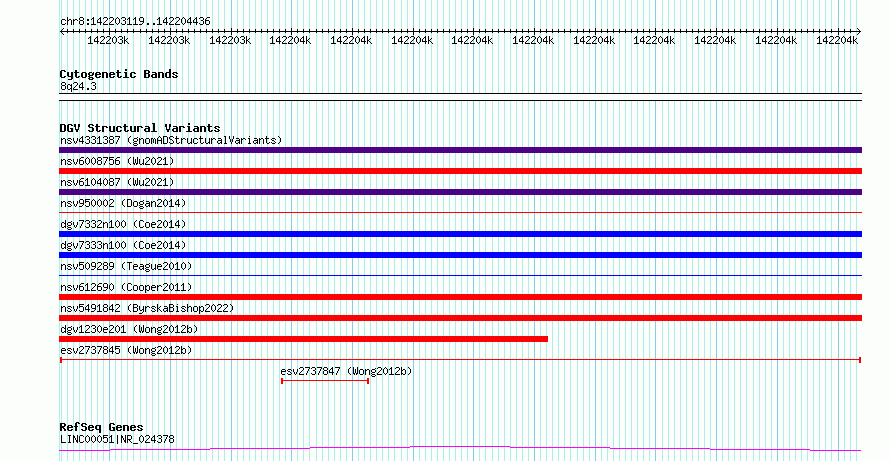
Task: Select the blue bar for dgv7332n100
Action: pyautogui.click(x=460, y=234)
